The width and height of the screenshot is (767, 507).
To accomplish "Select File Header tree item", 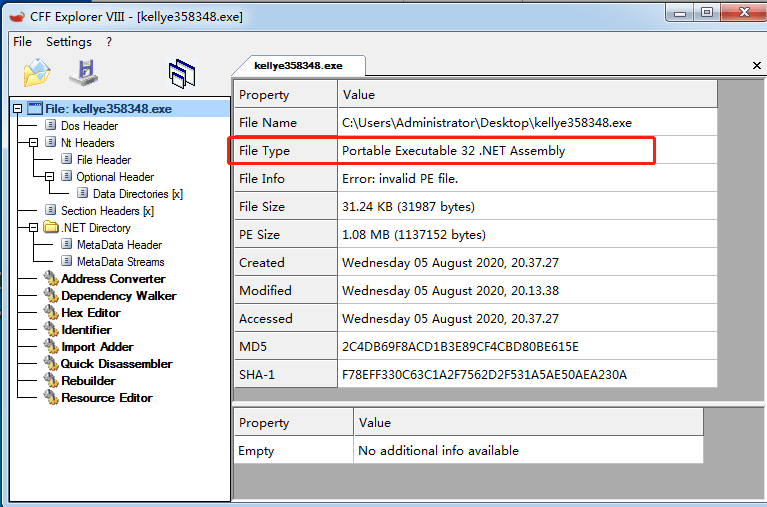I will (x=104, y=160).
